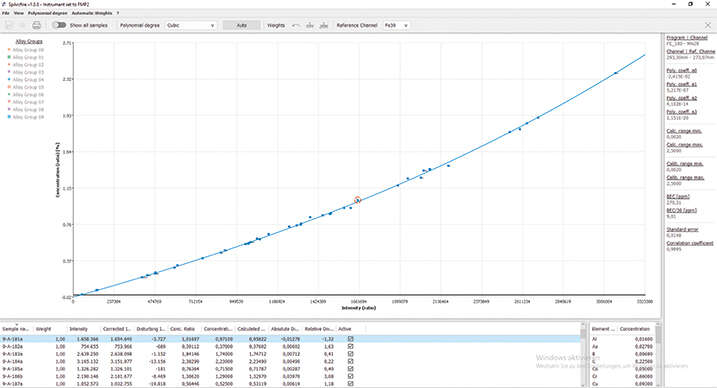Click the Auto button
Screen dimensions: 717x388
(241, 25)
